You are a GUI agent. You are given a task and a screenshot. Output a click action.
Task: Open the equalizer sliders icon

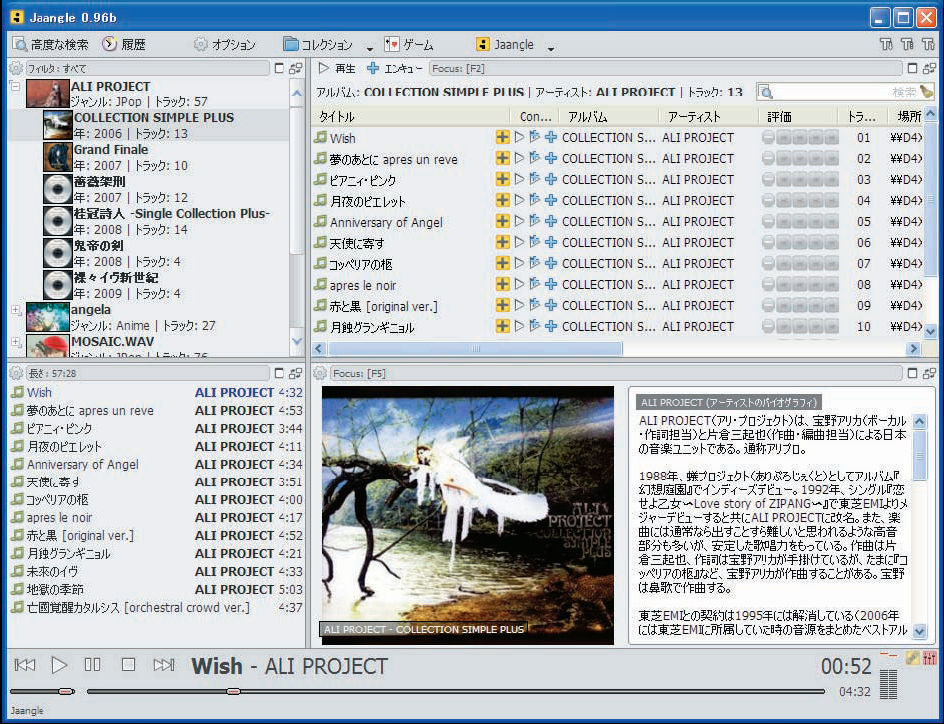coord(930,658)
